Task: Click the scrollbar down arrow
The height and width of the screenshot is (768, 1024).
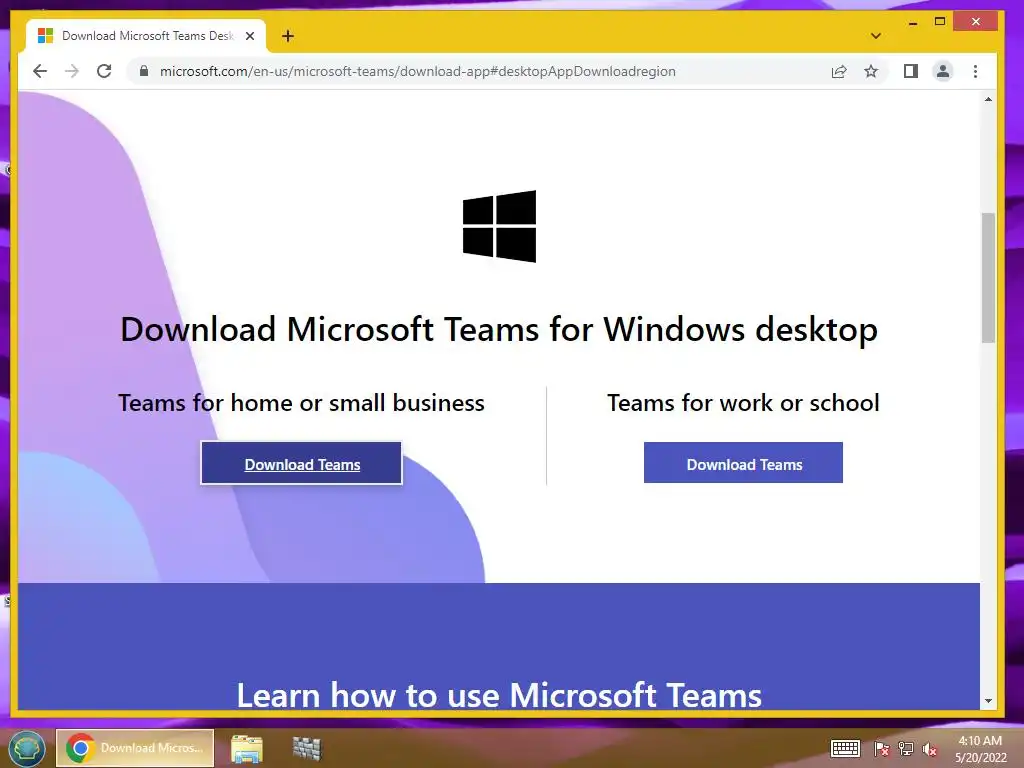Action: (x=988, y=701)
